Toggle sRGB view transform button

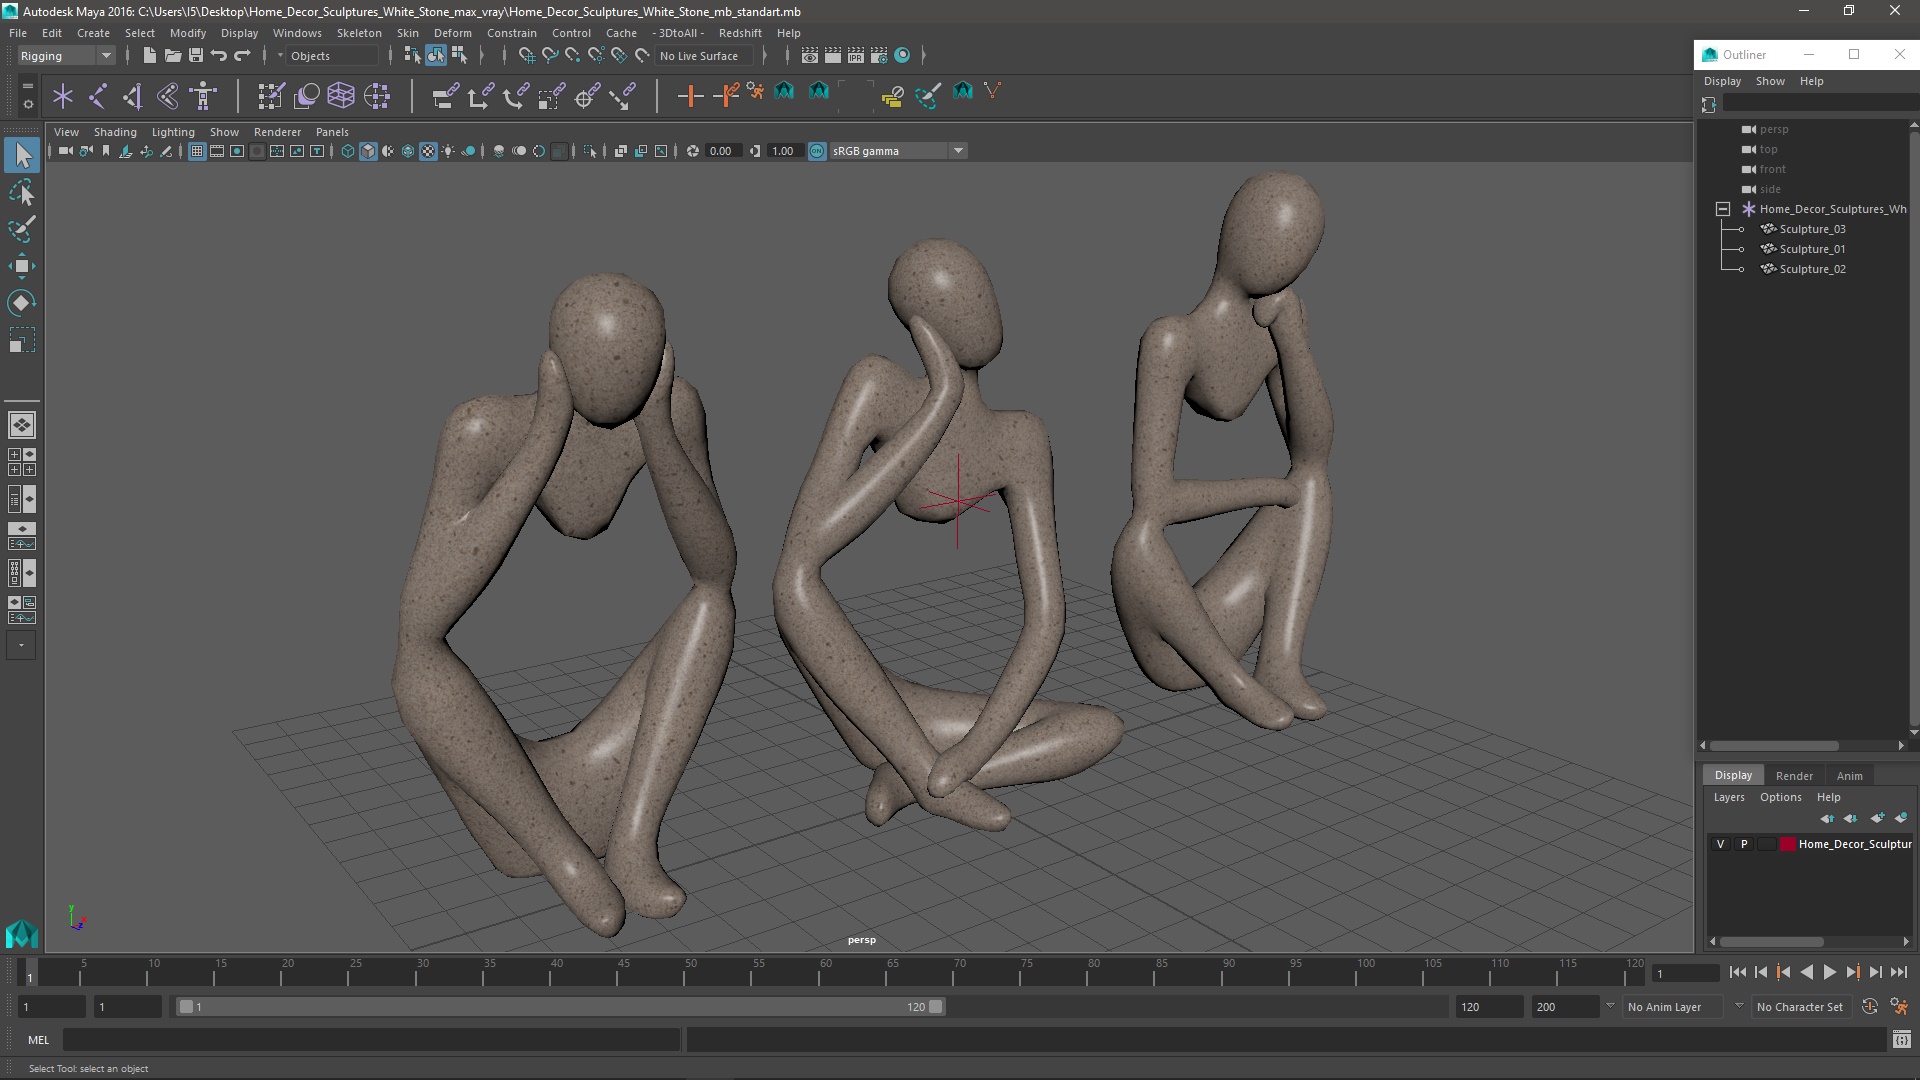(817, 151)
